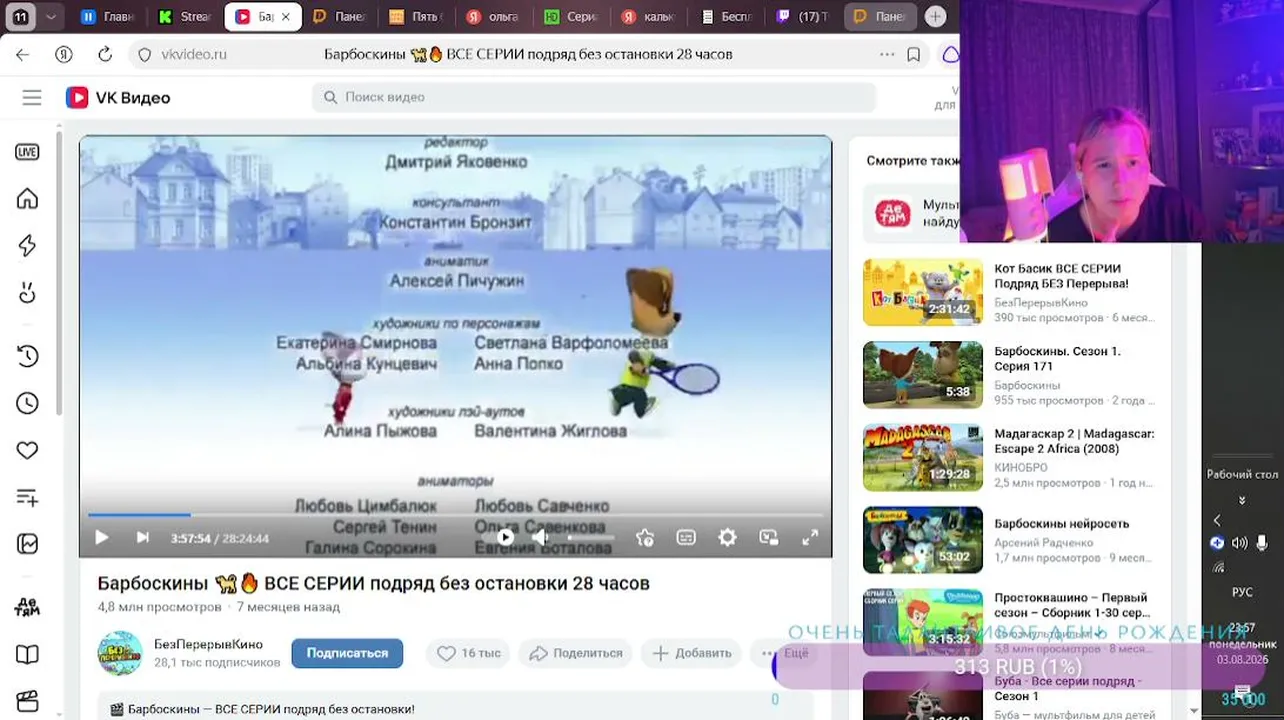Switch to the 'Сери' browser tab
The image size is (1284, 720).
pyautogui.click(x=573, y=17)
